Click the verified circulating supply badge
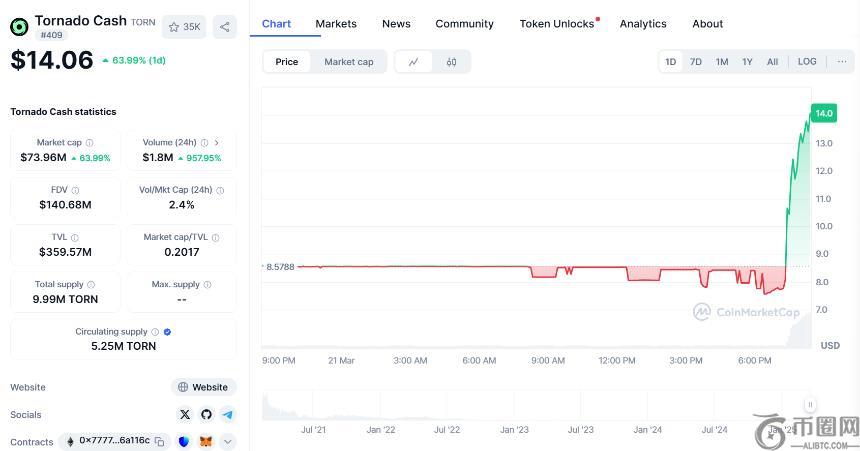The image size is (860, 451). (167, 332)
